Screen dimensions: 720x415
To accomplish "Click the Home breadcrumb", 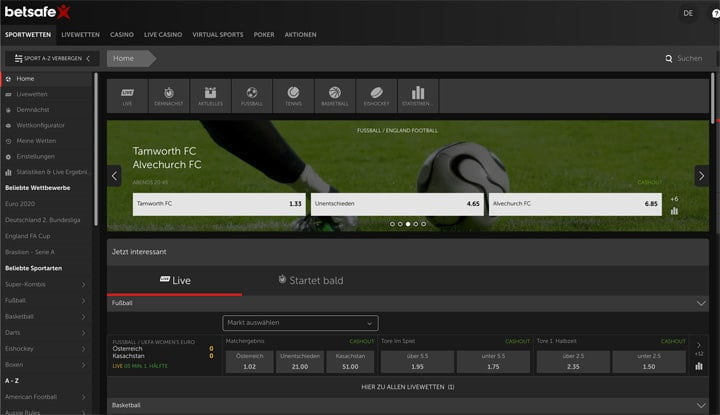I will coord(131,58).
